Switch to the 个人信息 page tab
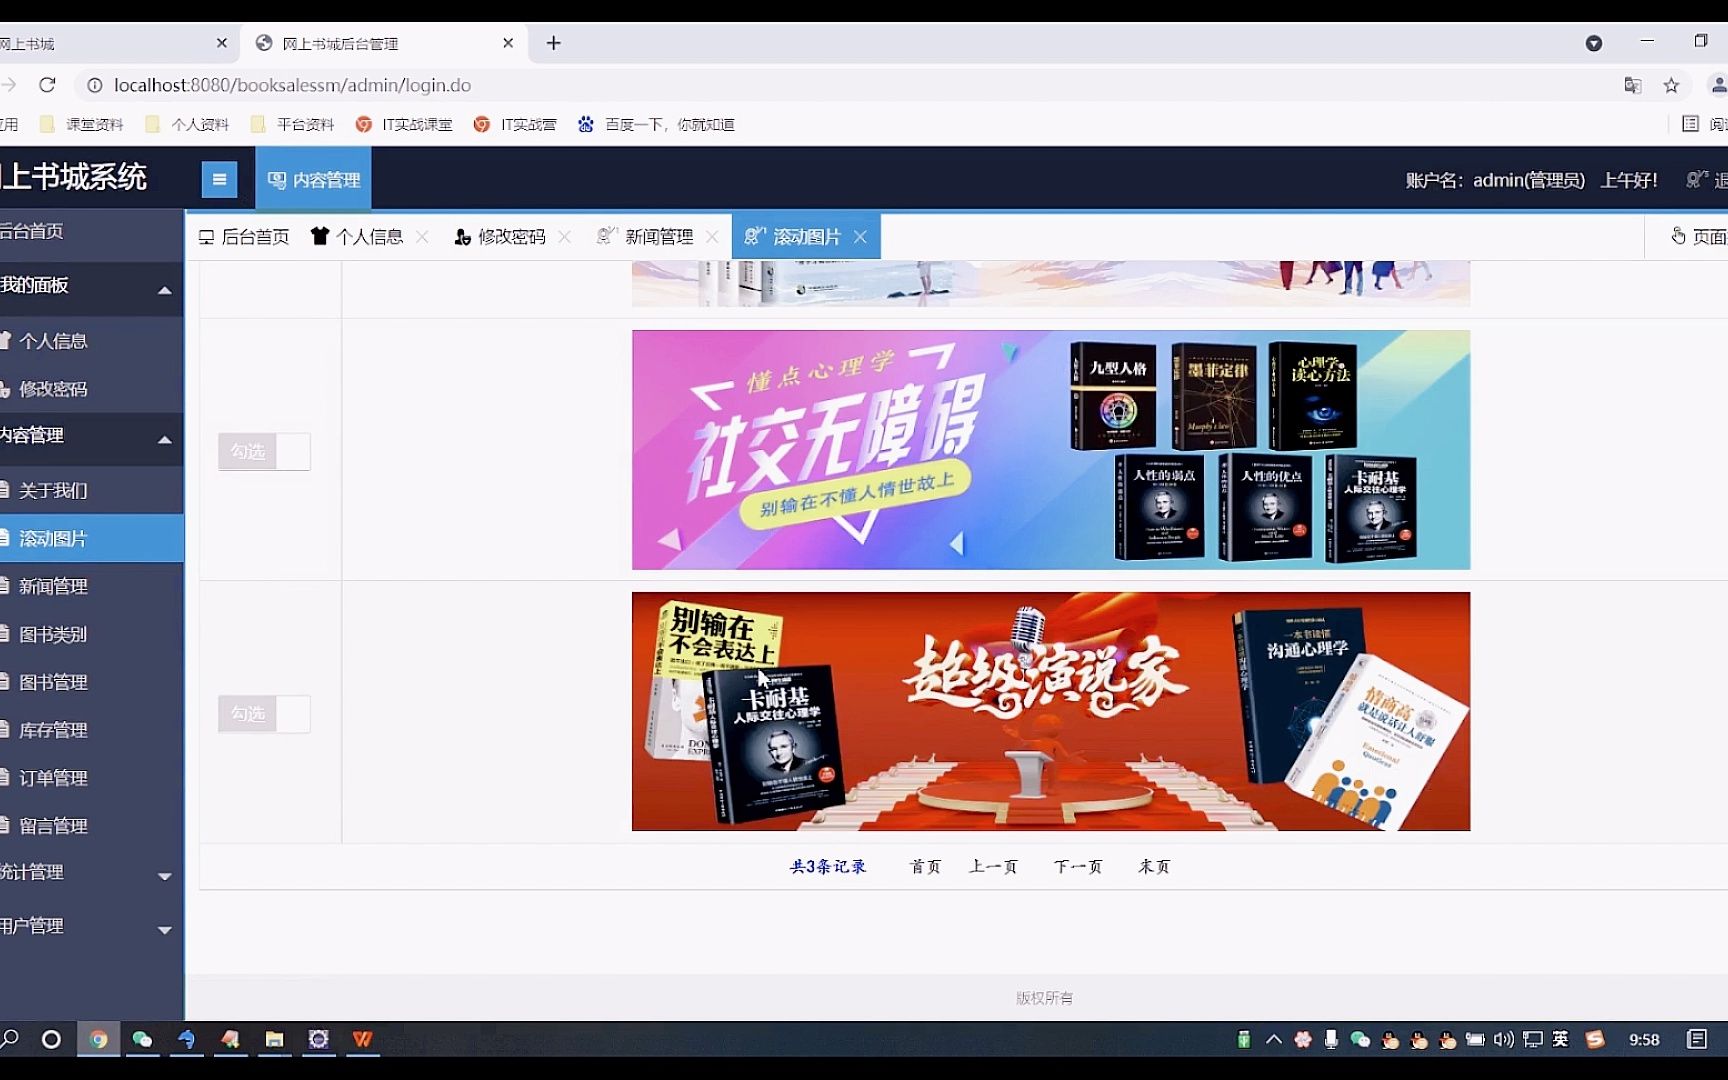This screenshot has width=1728, height=1080. coord(357,237)
